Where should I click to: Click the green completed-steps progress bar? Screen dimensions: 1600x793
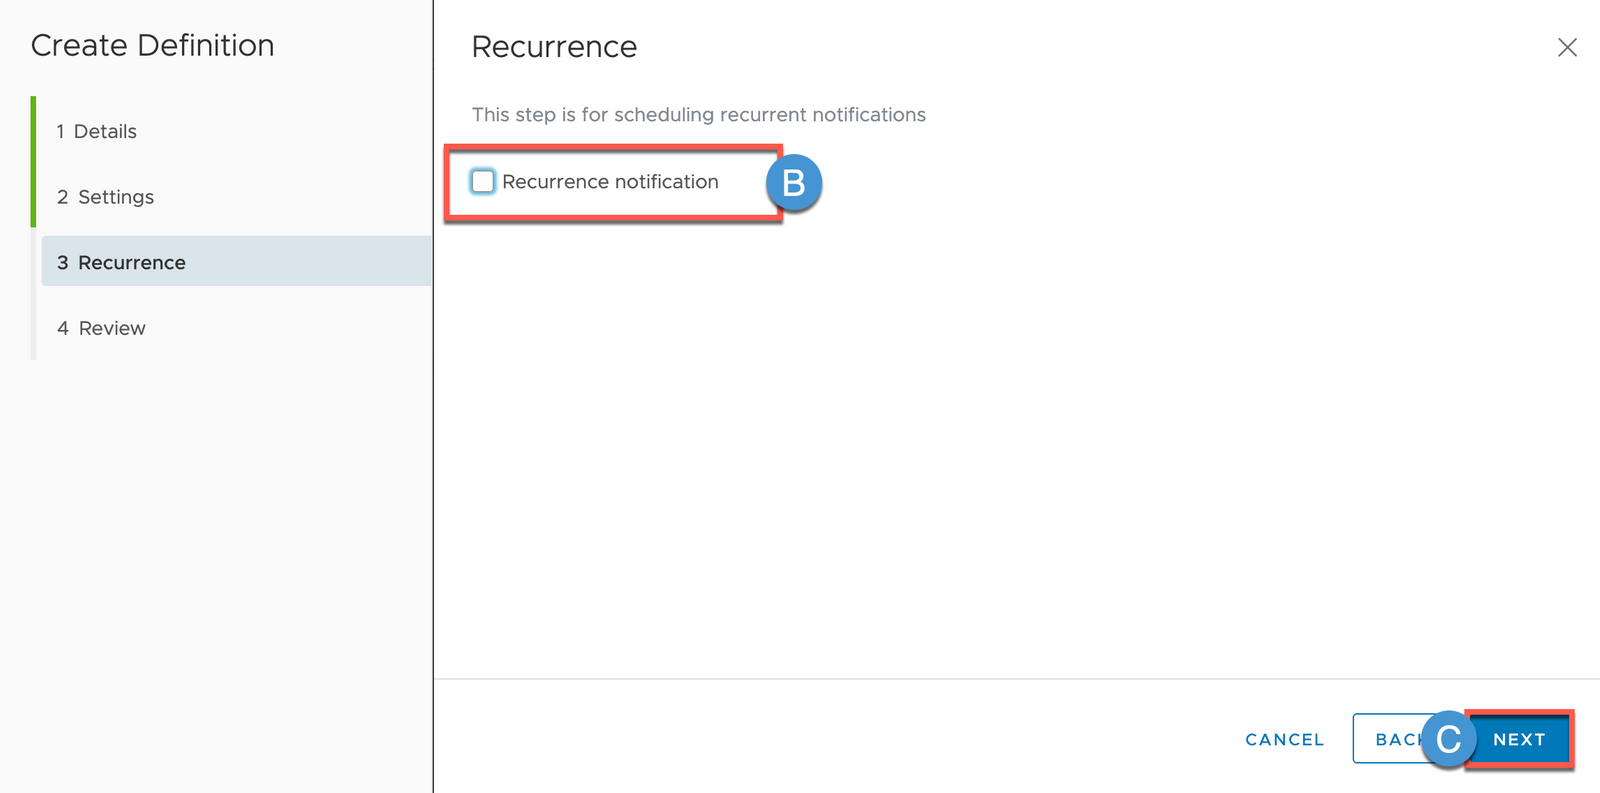(x=33, y=161)
